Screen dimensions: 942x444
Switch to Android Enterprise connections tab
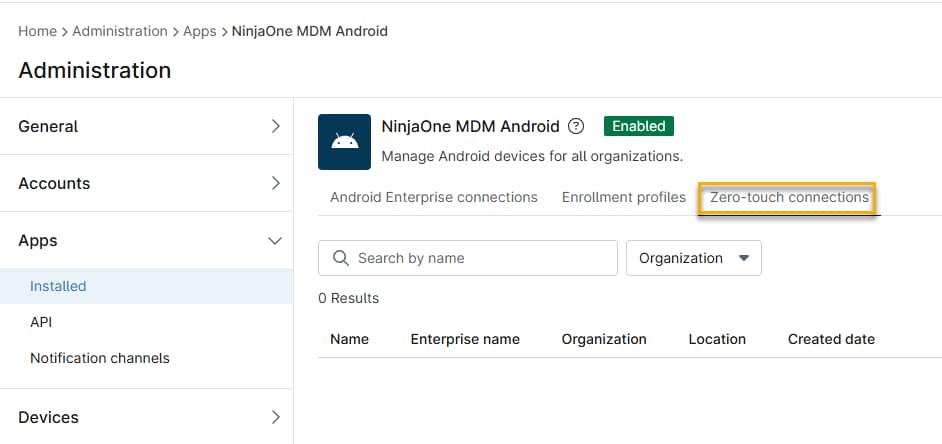click(x=434, y=197)
